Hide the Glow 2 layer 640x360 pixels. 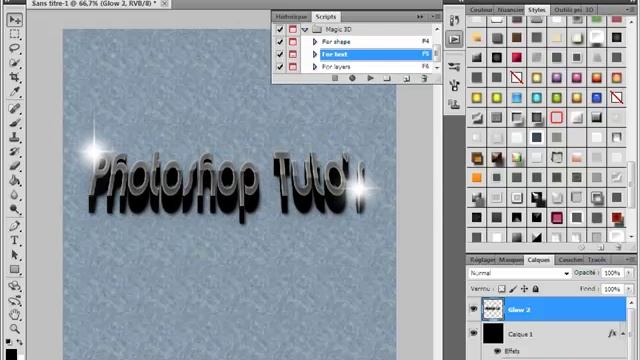pyautogui.click(x=473, y=309)
